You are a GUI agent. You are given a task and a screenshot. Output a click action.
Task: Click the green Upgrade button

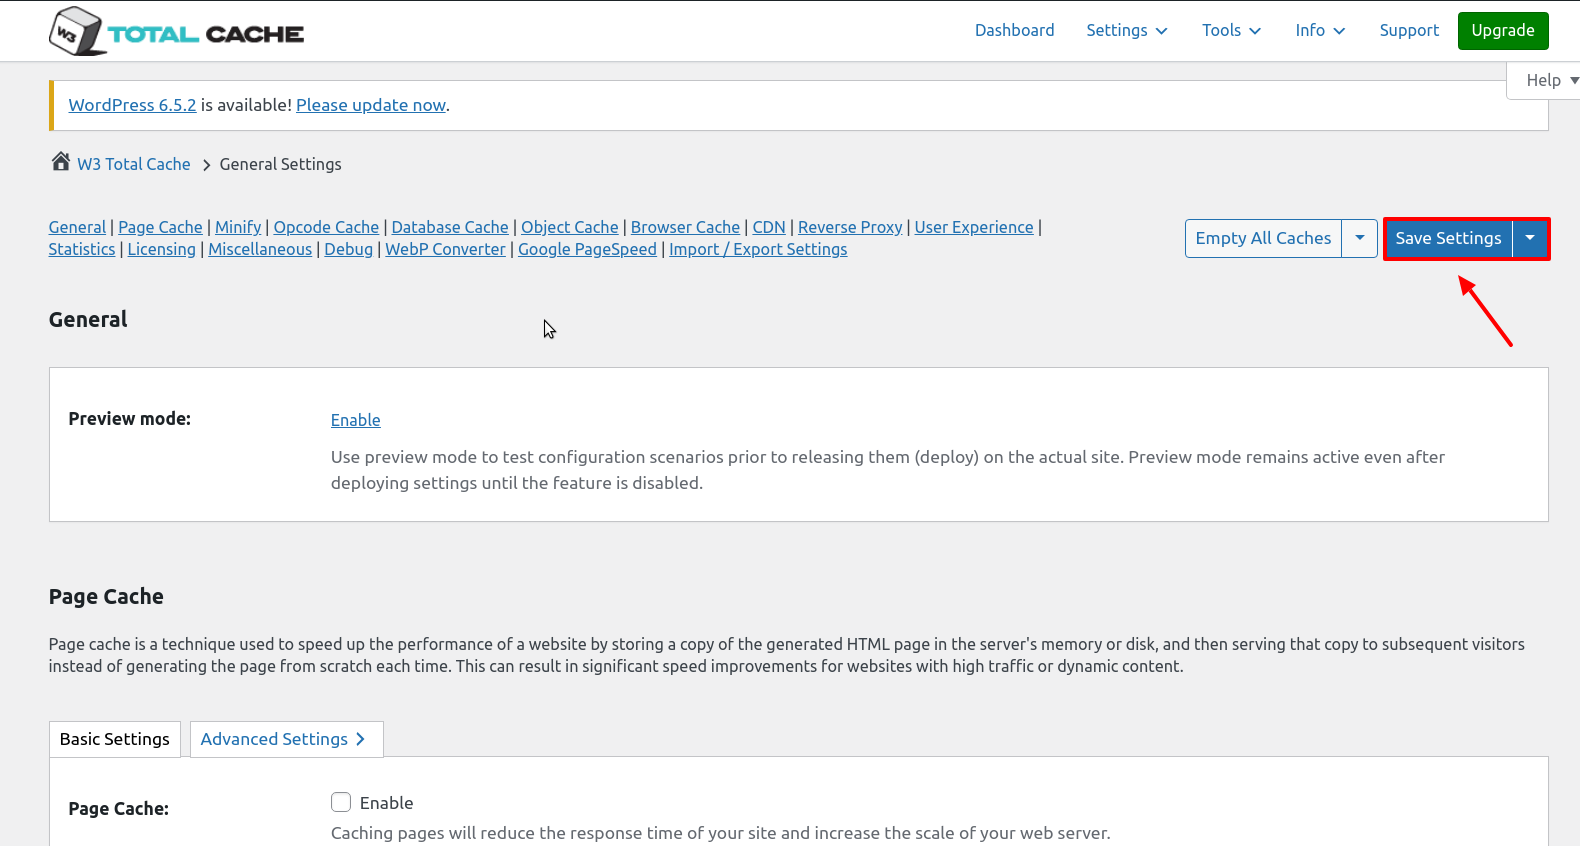click(1502, 30)
